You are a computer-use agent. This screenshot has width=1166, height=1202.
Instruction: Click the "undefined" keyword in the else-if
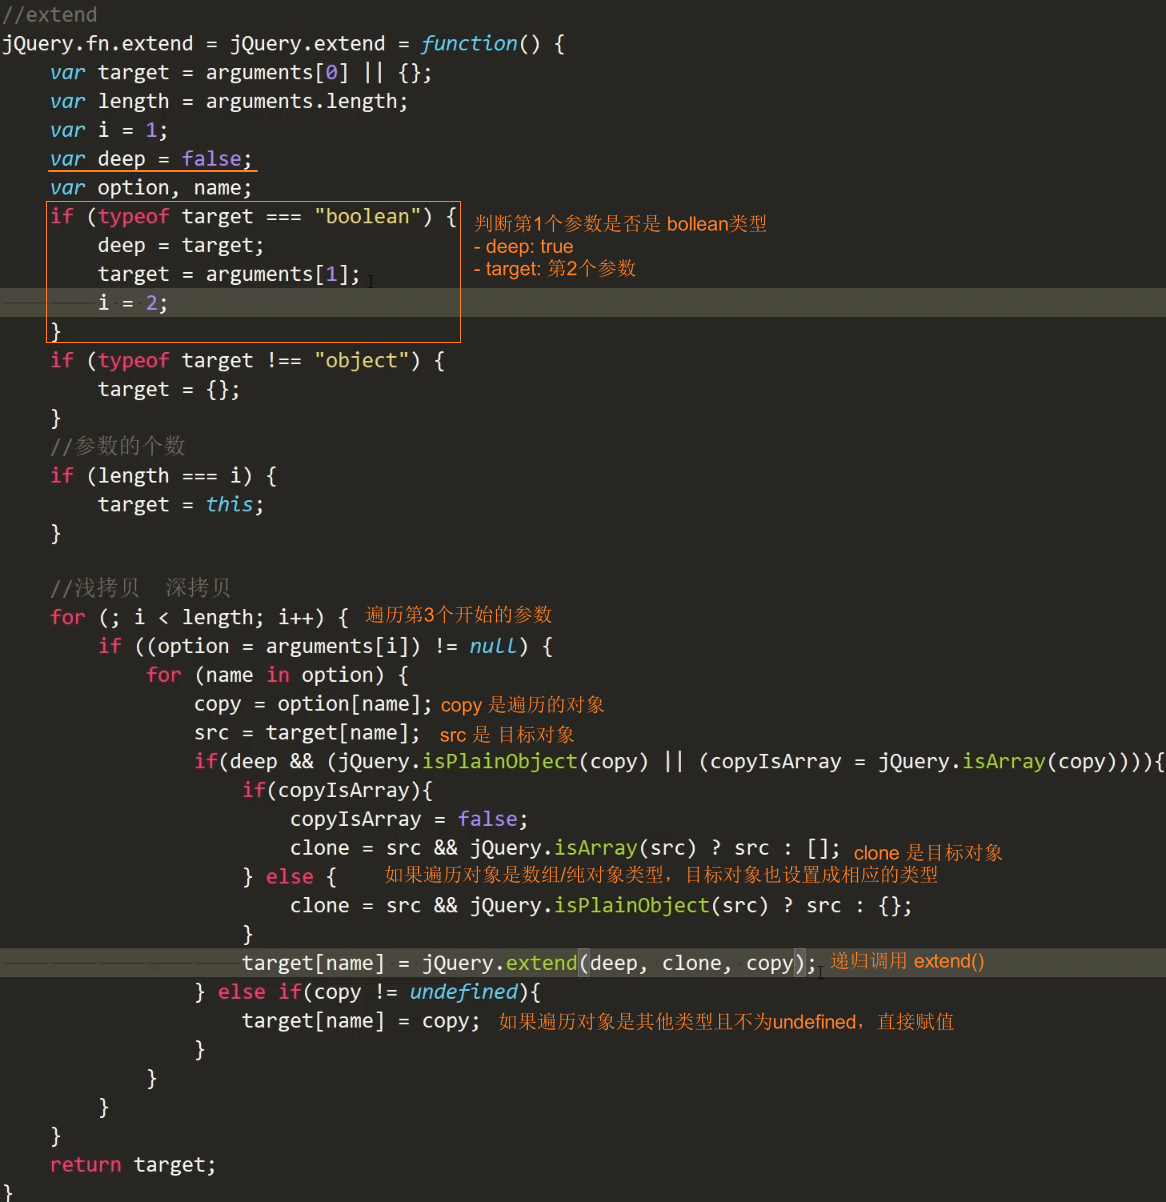[464, 993]
